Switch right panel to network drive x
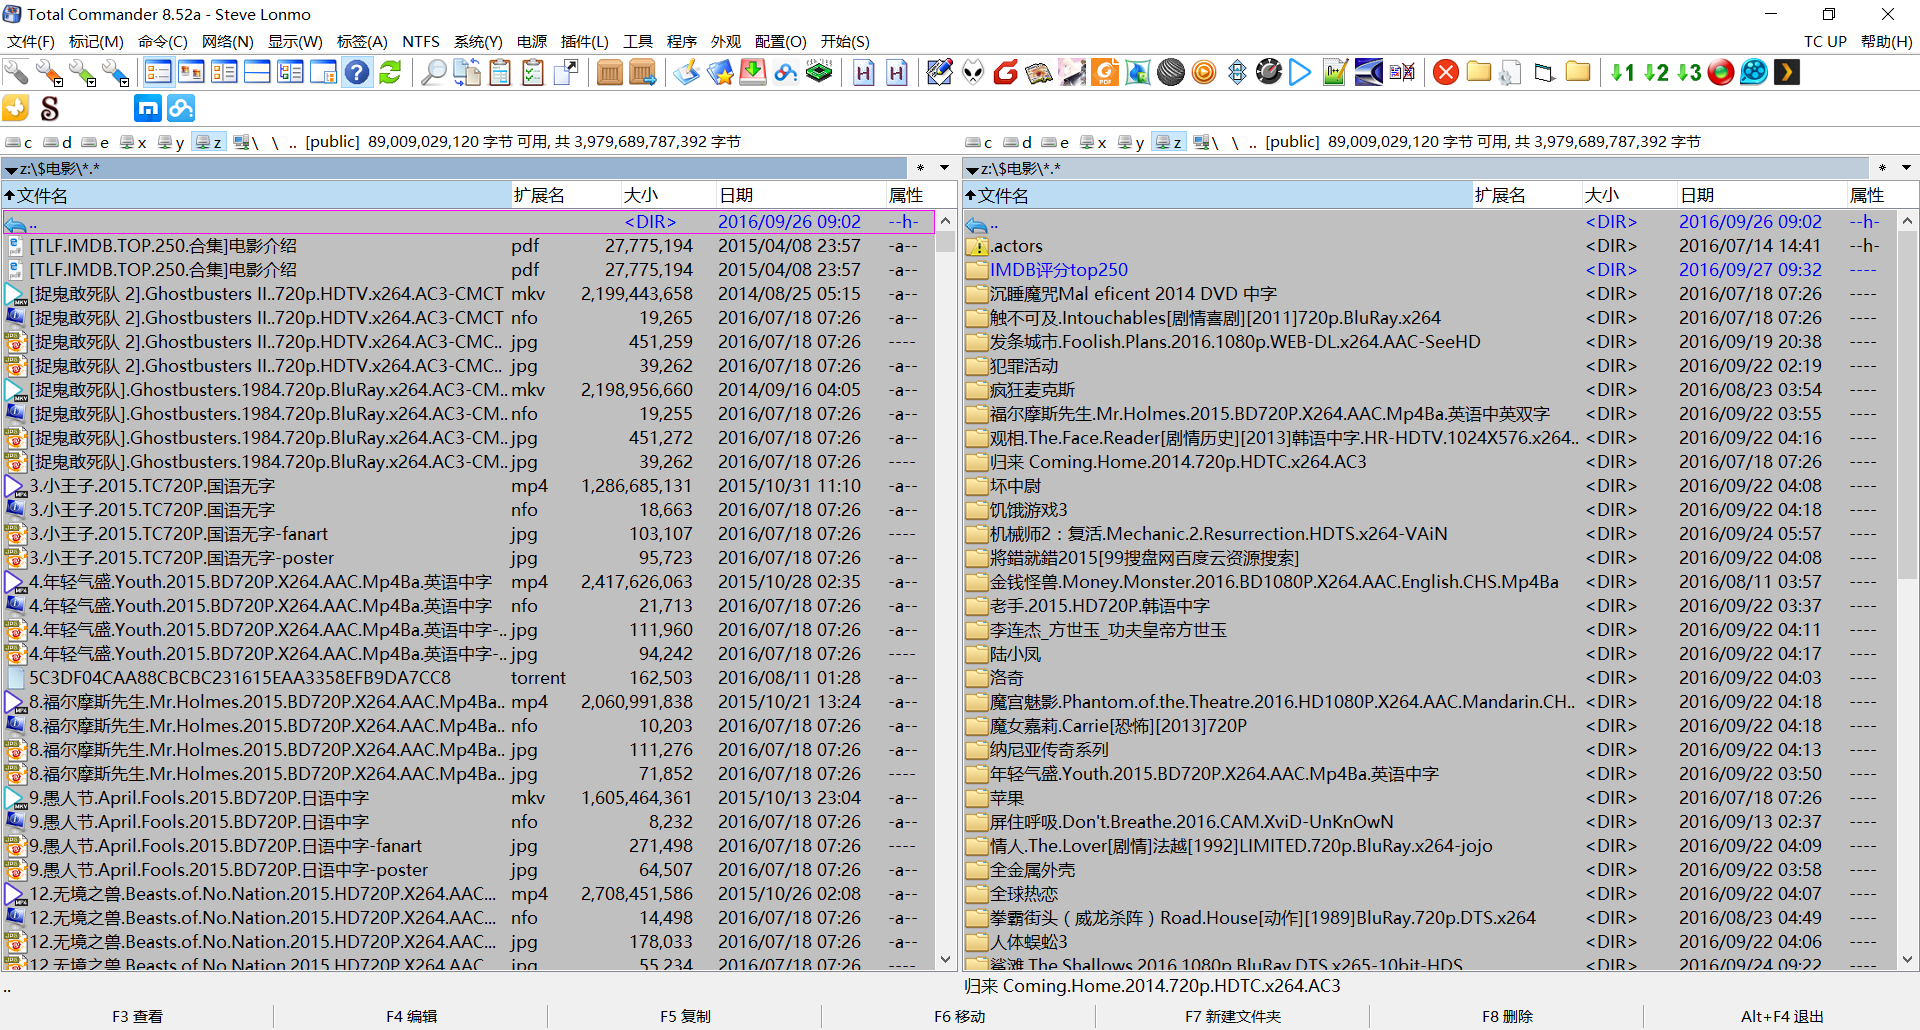Image resolution: width=1920 pixels, height=1030 pixels. pos(1094,142)
